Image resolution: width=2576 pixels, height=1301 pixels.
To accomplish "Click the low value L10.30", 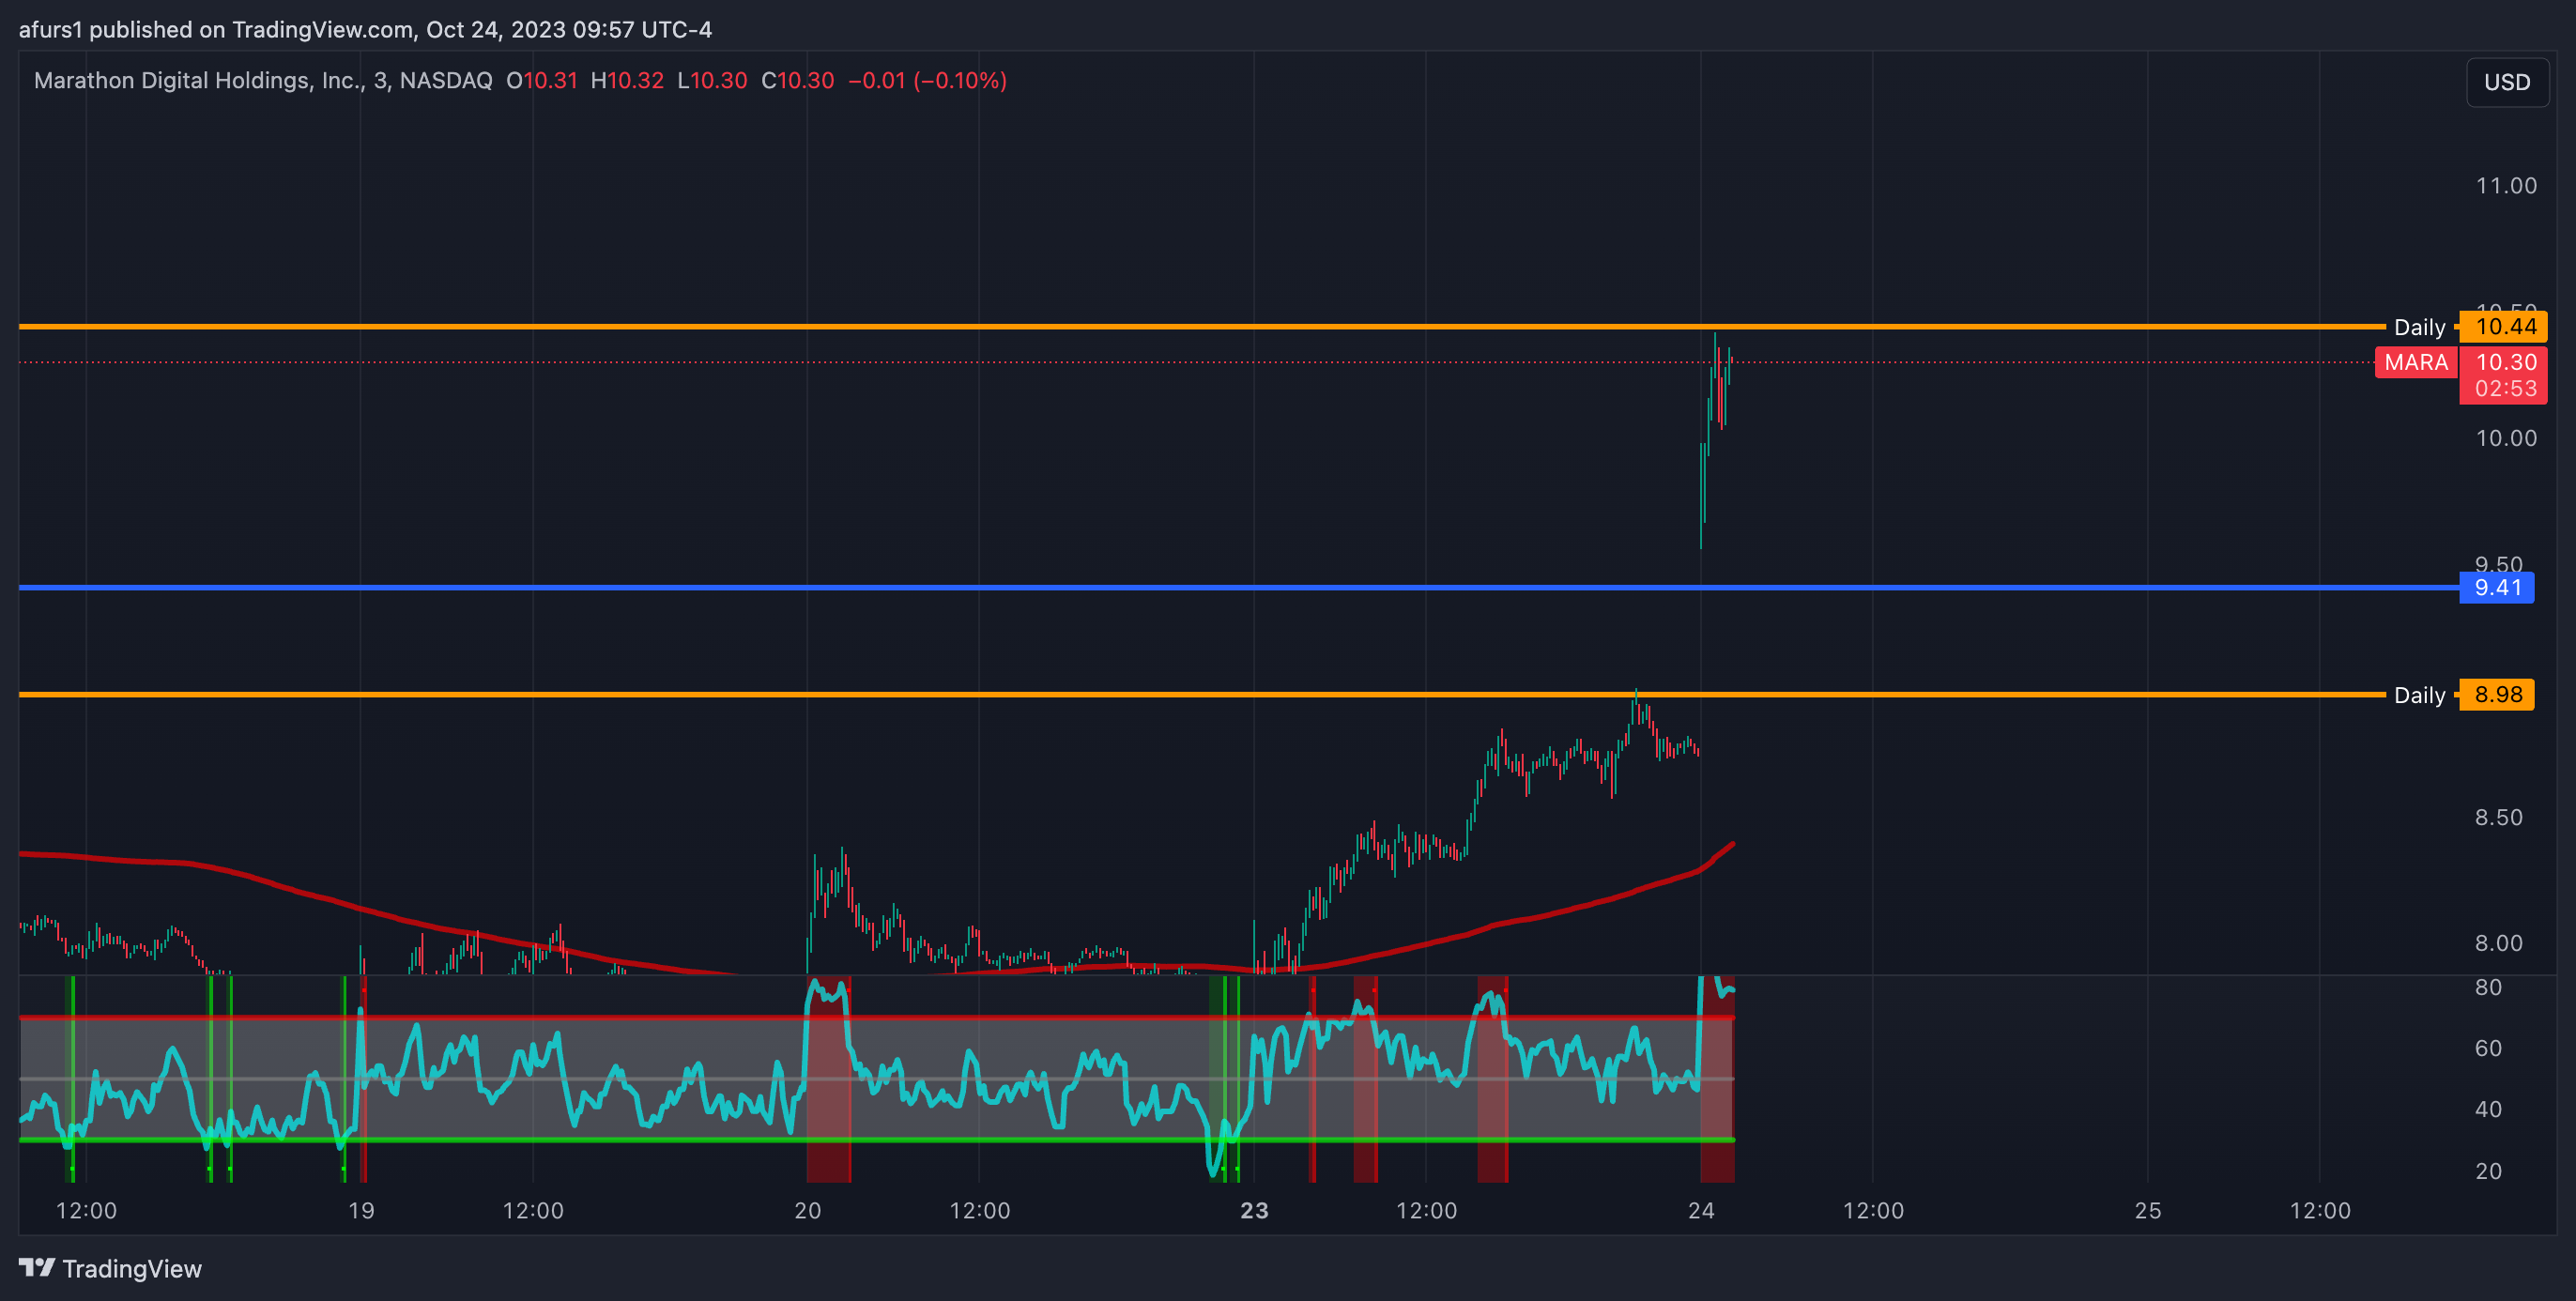I will 712,80.
